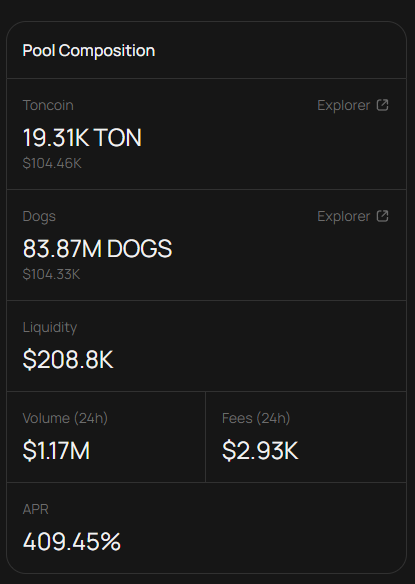The height and width of the screenshot is (584, 415).
Task: Select the Pool Composition heading
Action: (x=89, y=51)
